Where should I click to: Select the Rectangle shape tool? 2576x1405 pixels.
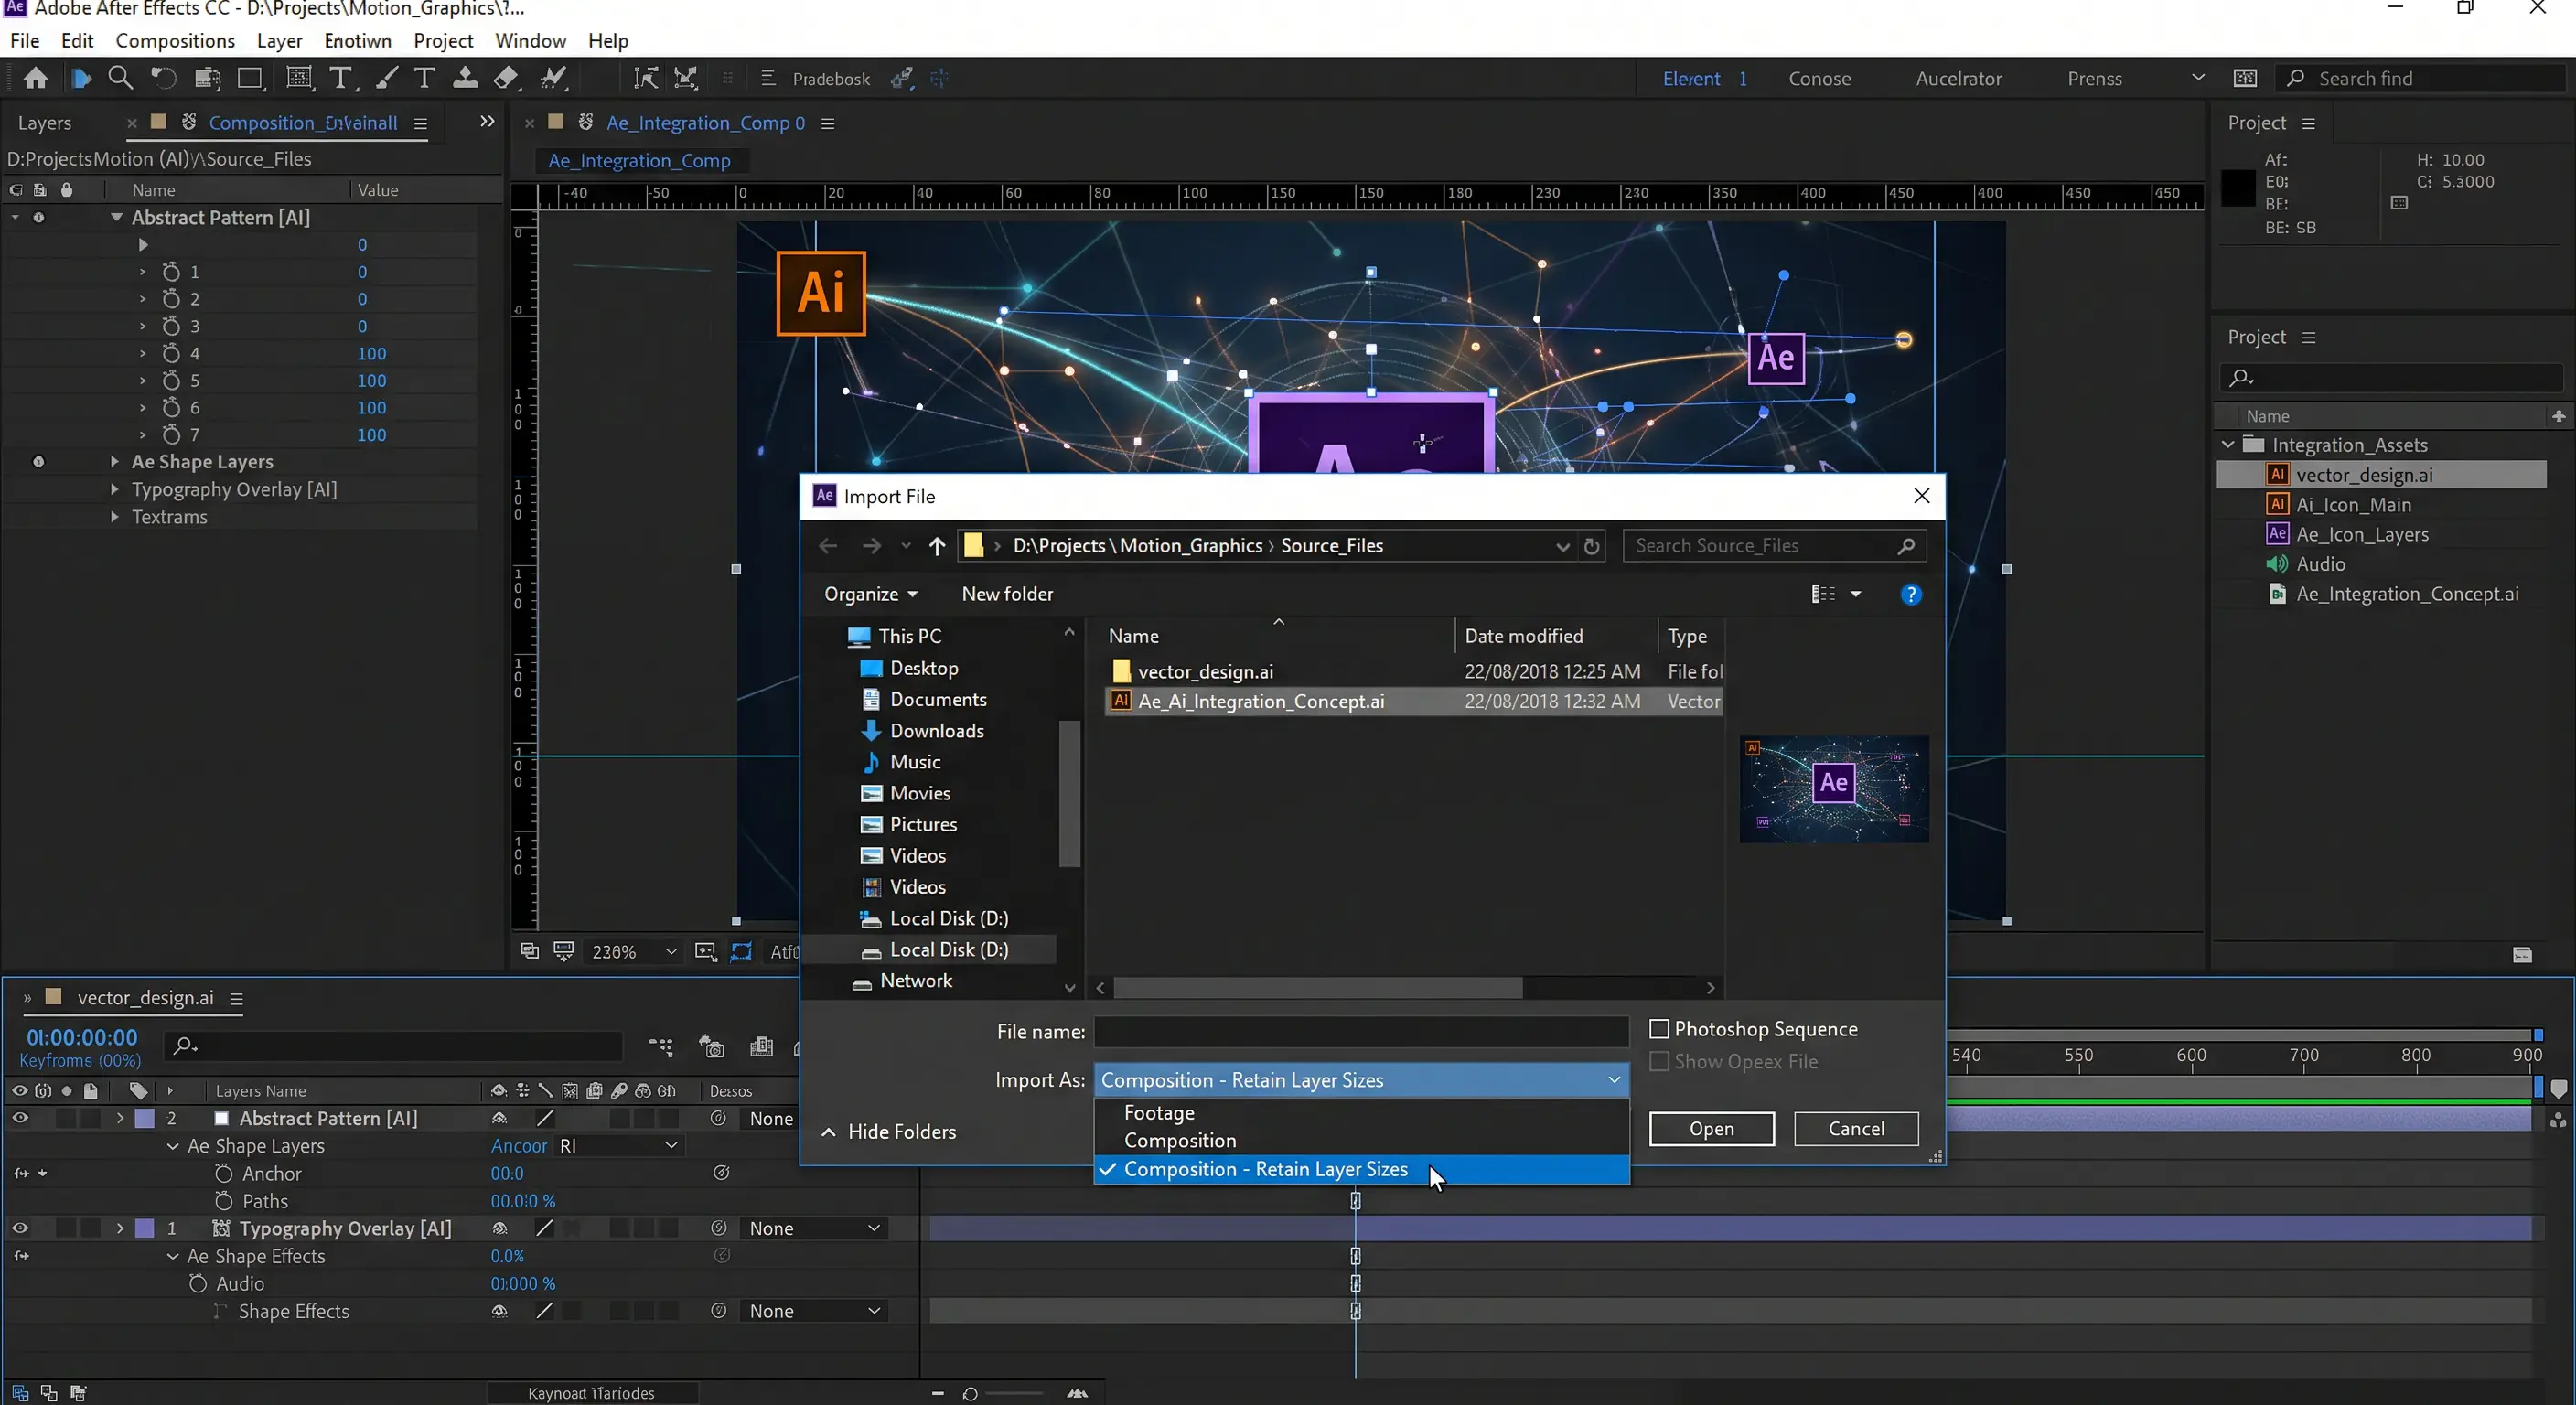(250, 78)
